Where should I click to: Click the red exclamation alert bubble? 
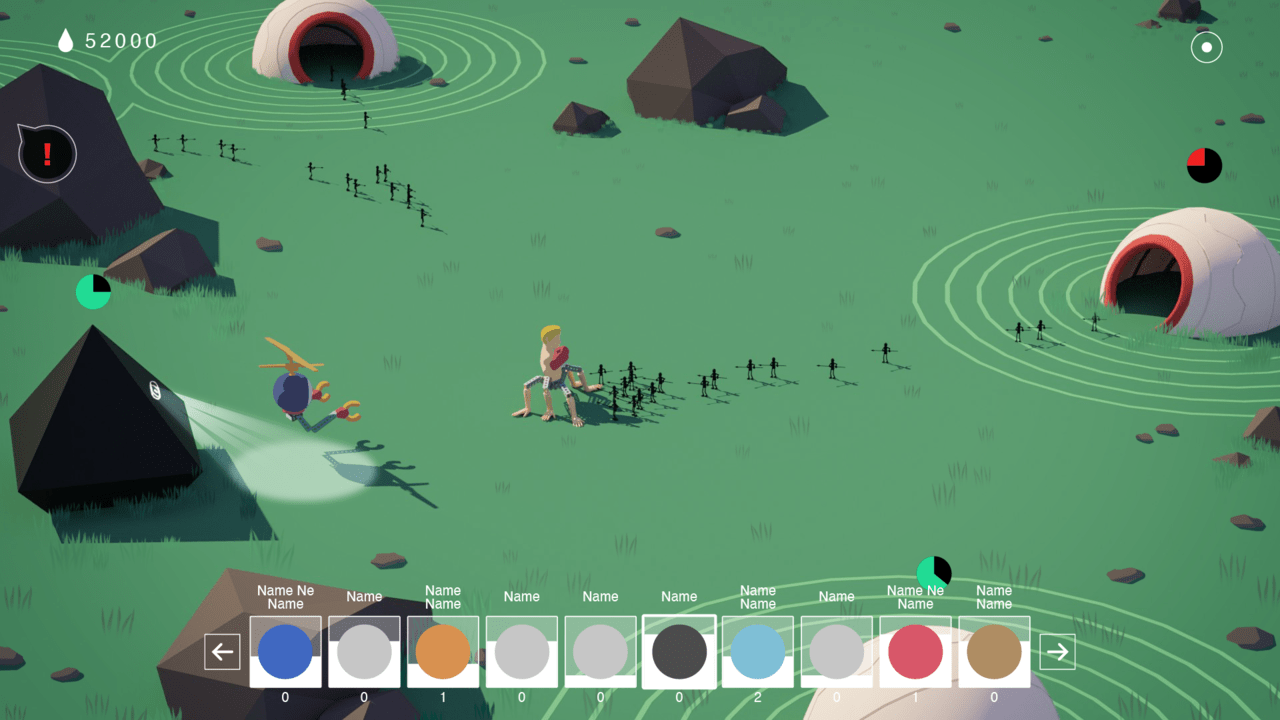click(47, 154)
